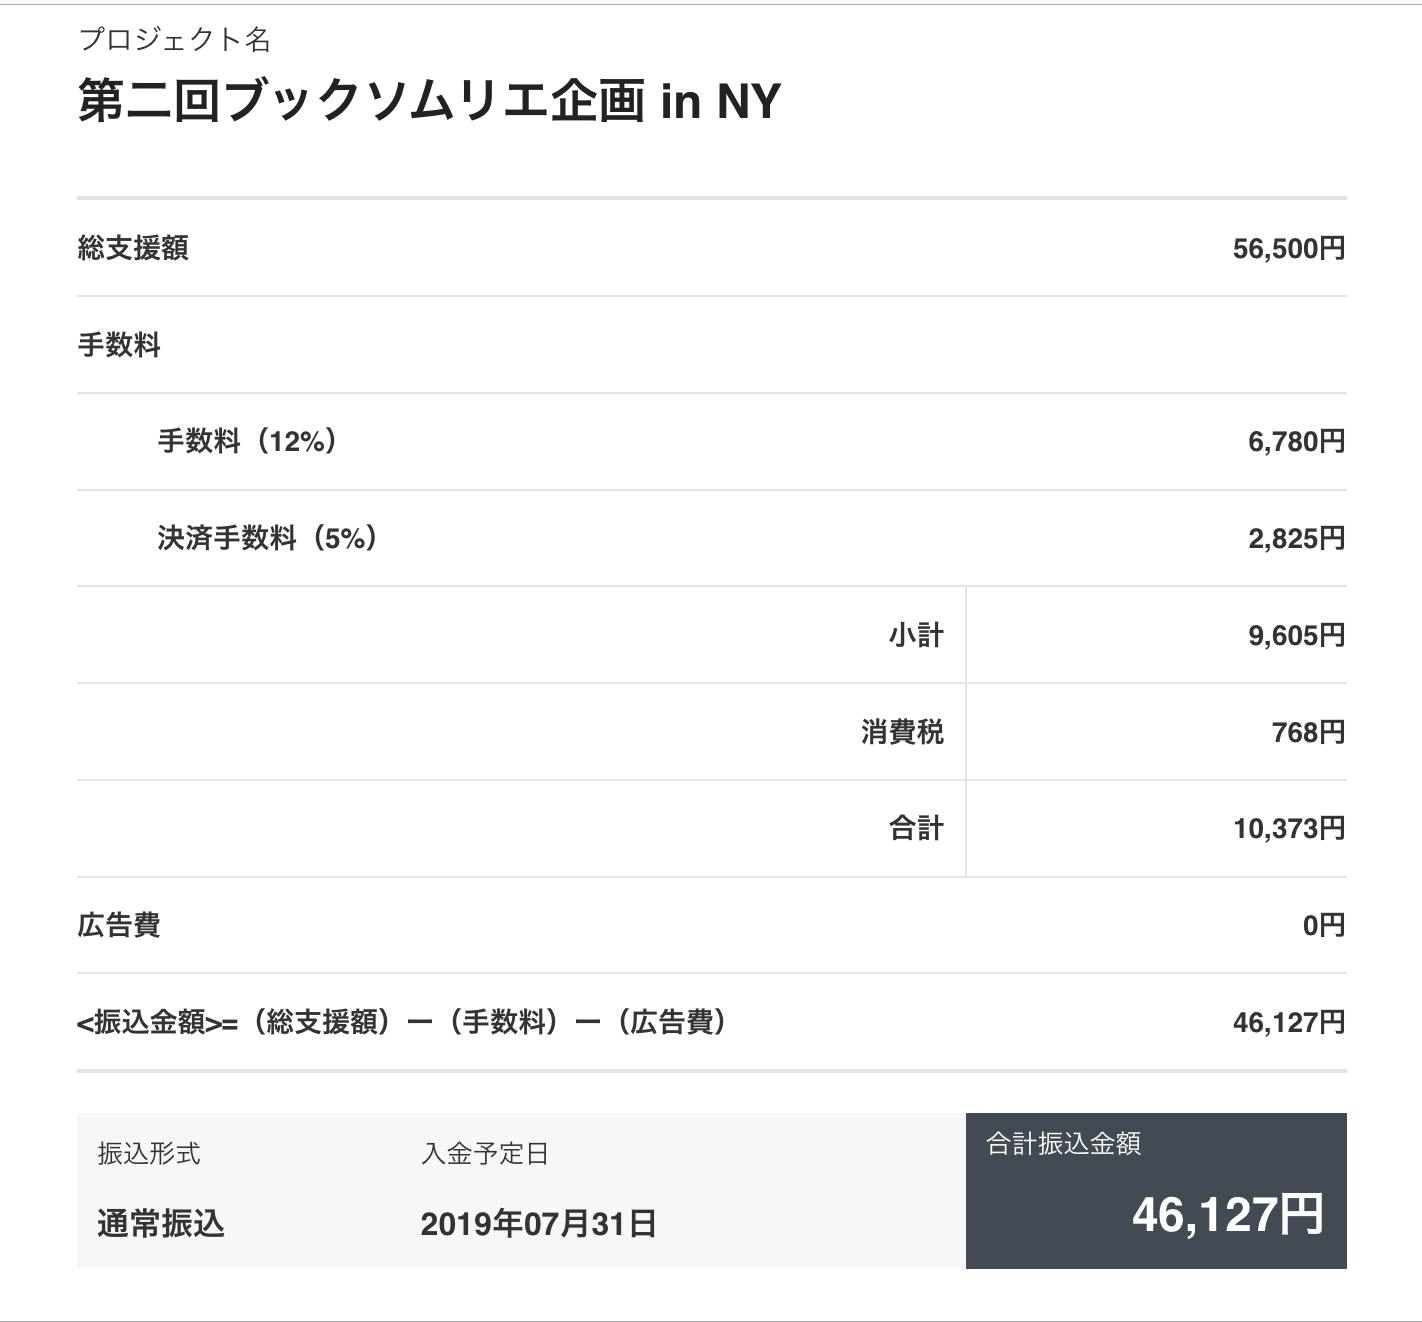The image size is (1422, 1322).
Task: Select the 2019年07月31日 deposit date
Action: pos(538,1224)
